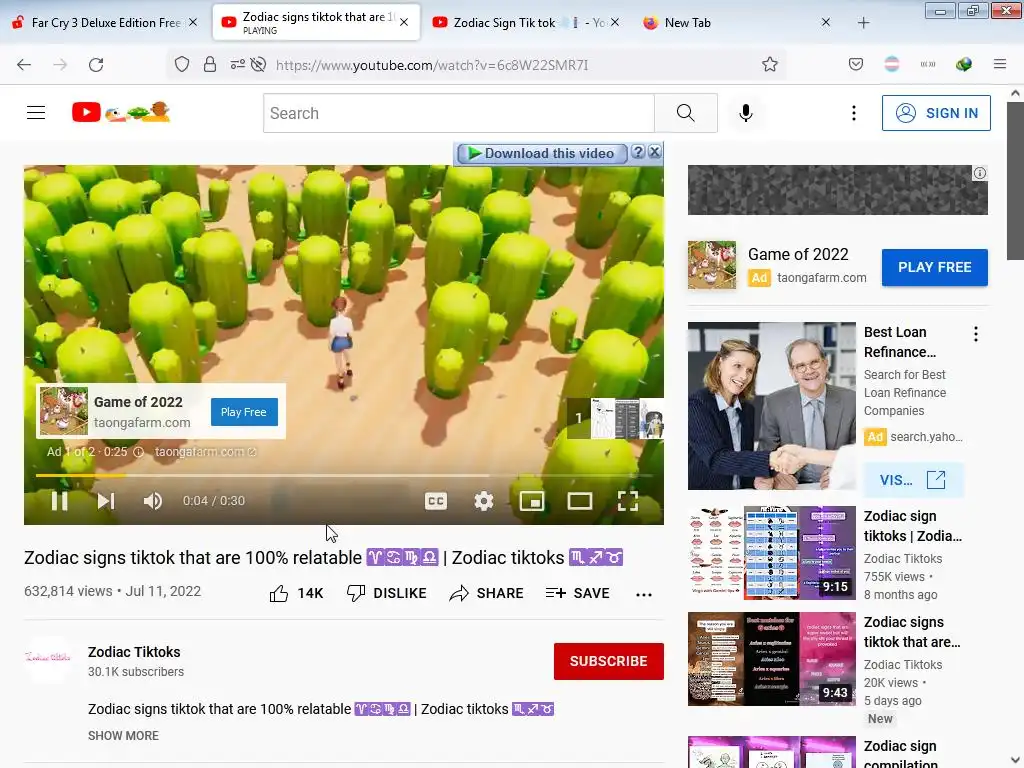The height and width of the screenshot is (768, 1024).
Task: Bookmark this page with the star icon
Action: (769, 65)
